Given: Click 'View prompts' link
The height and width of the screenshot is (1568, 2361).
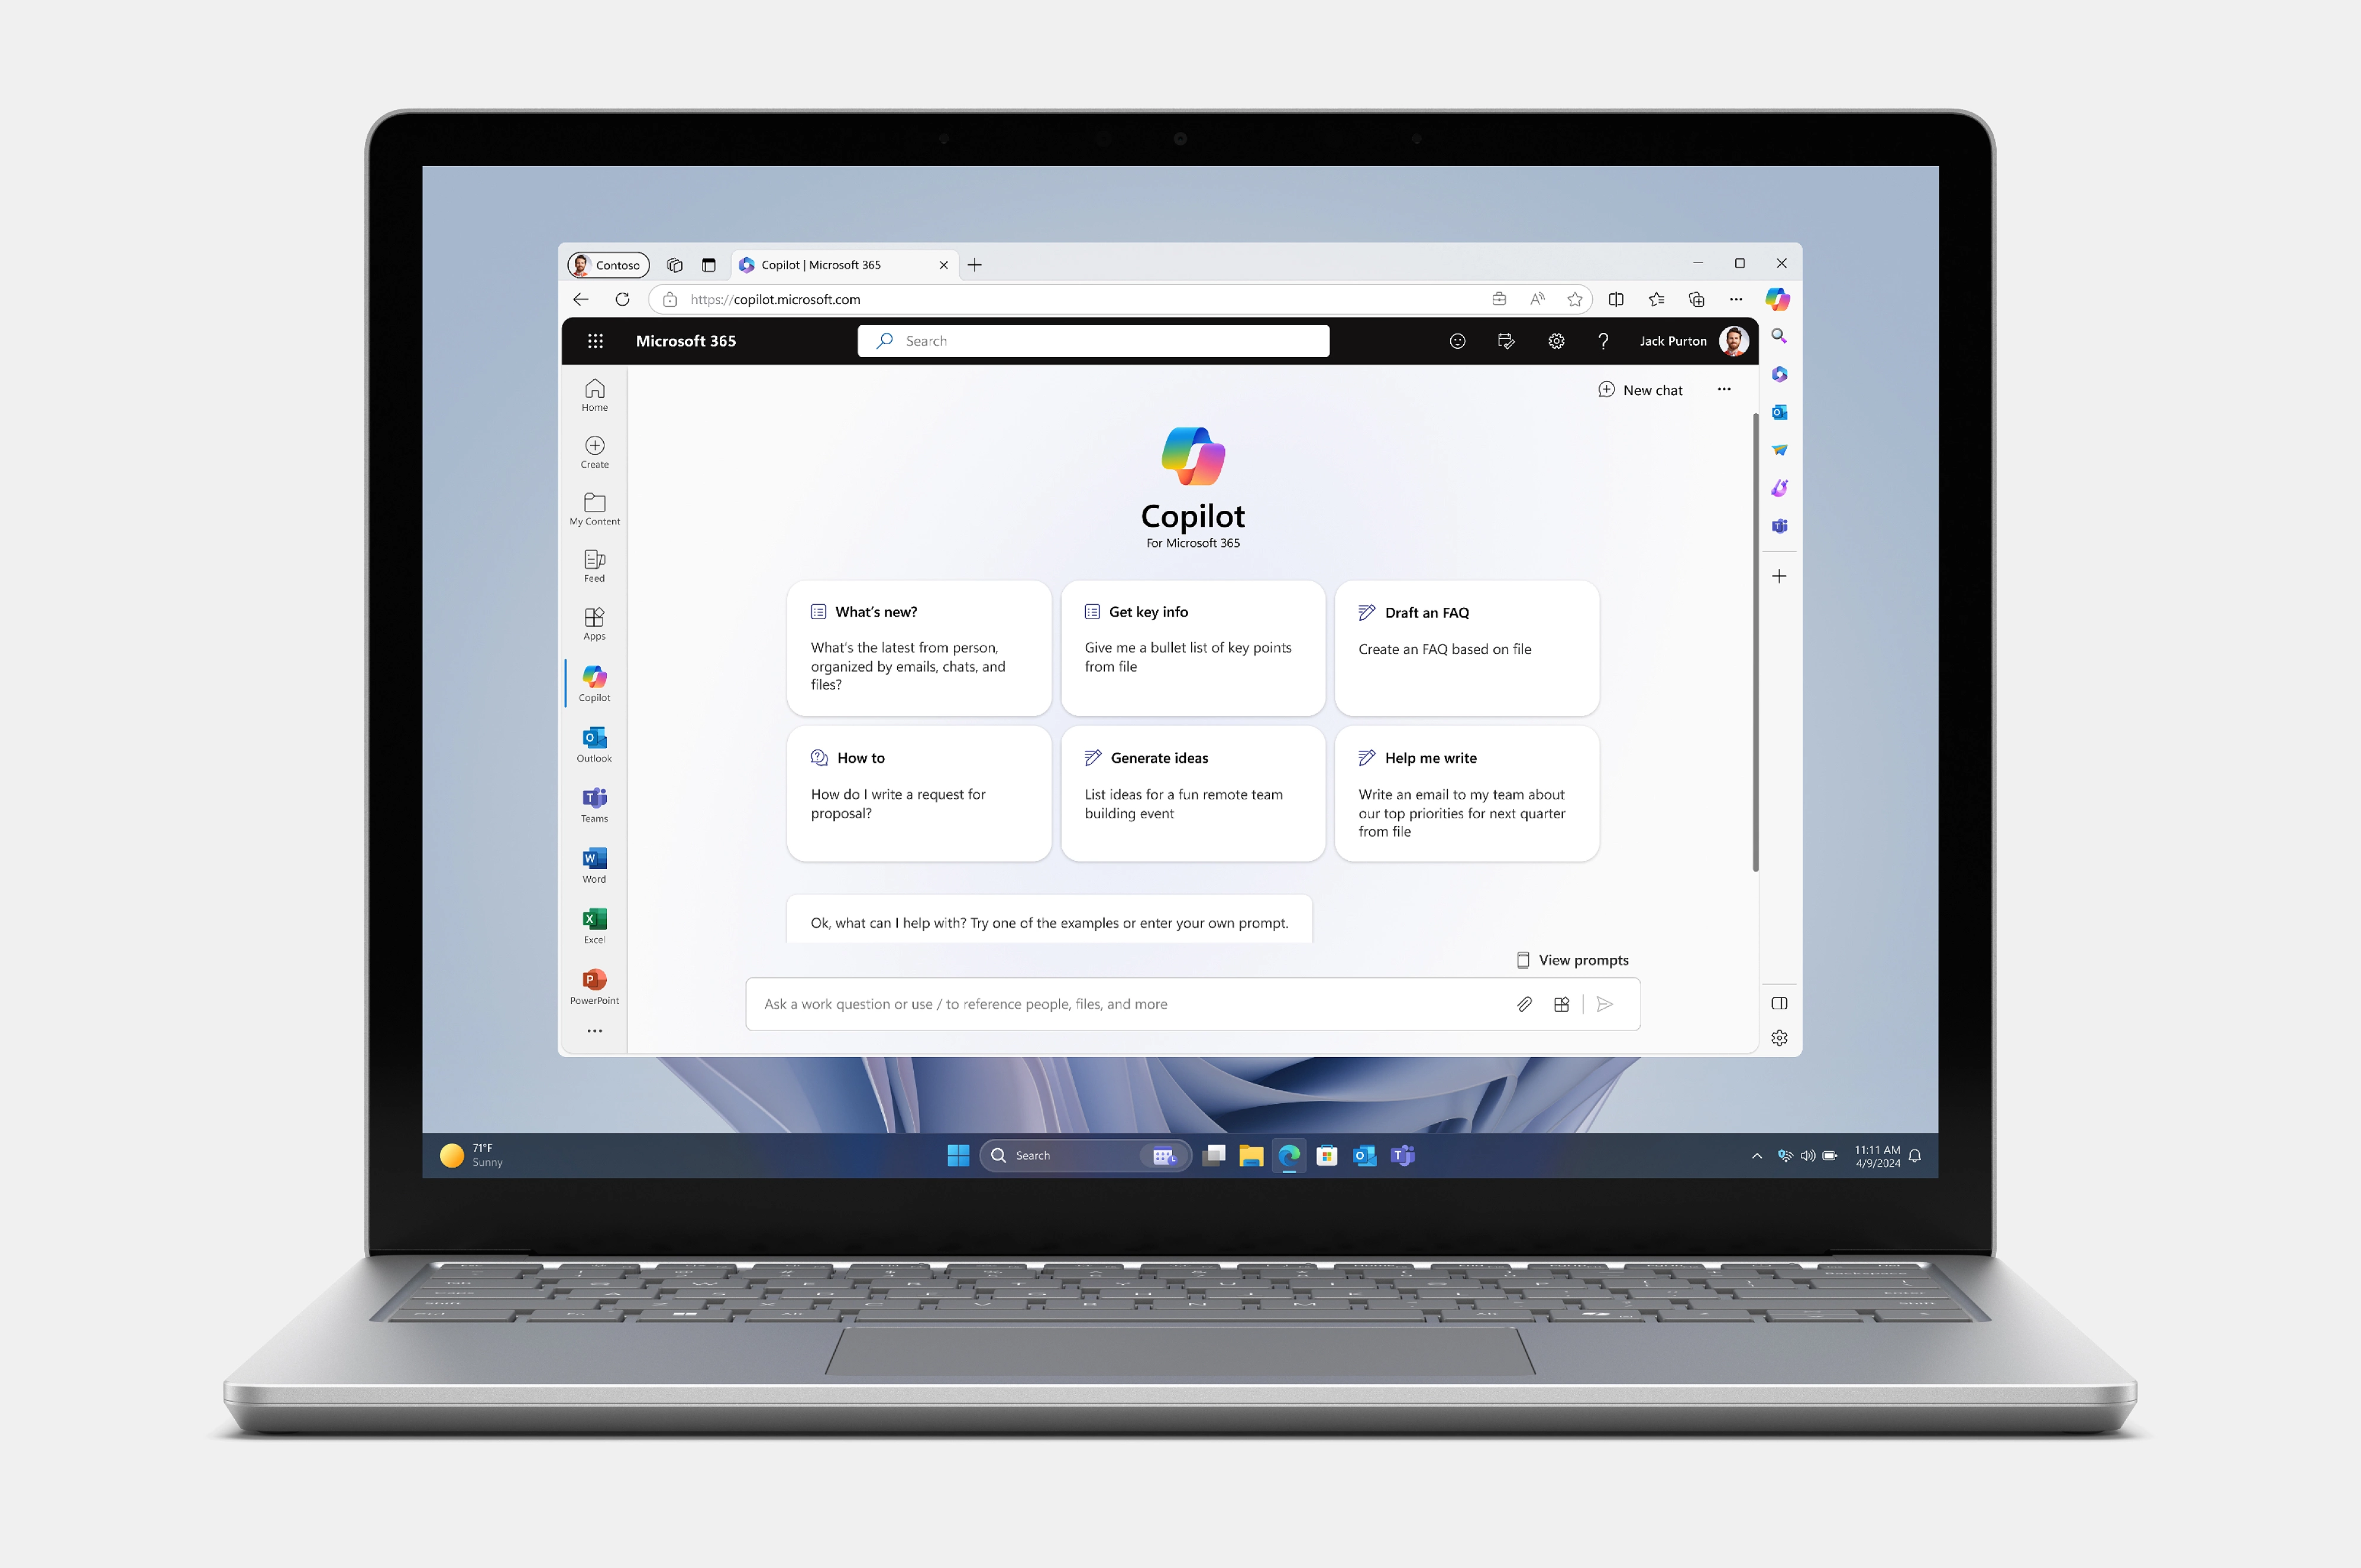Looking at the screenshot, I should coord(1570,959).
